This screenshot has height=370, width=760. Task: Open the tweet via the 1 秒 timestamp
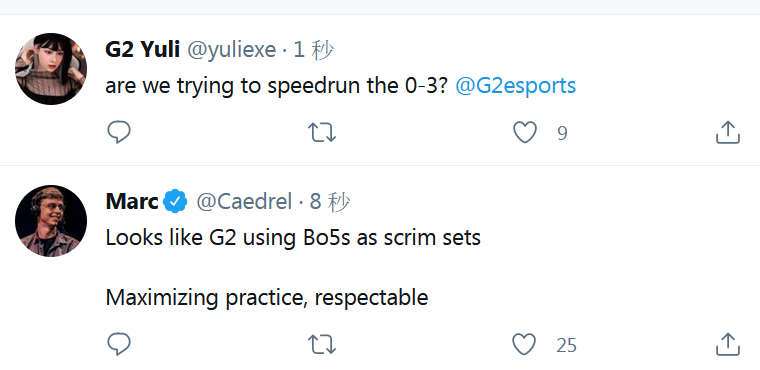point(314,50)
